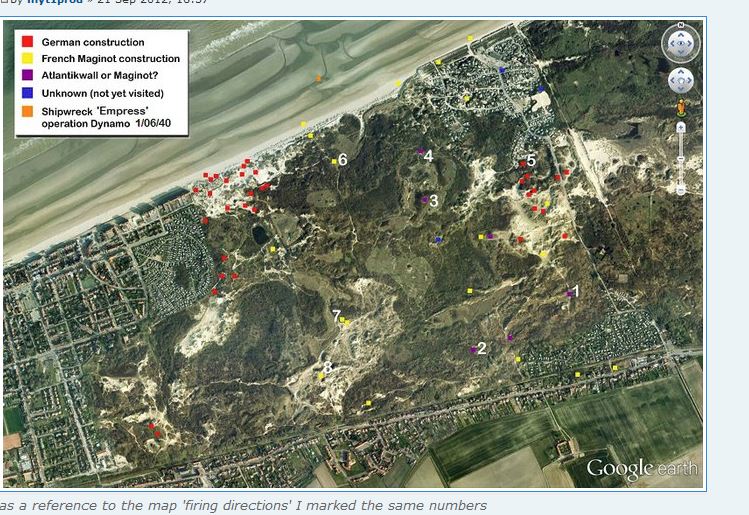This screenshot has height=515, width=749.
Task: Pan map right with move joystick's right arrow
Action: (x=689, y=80)
